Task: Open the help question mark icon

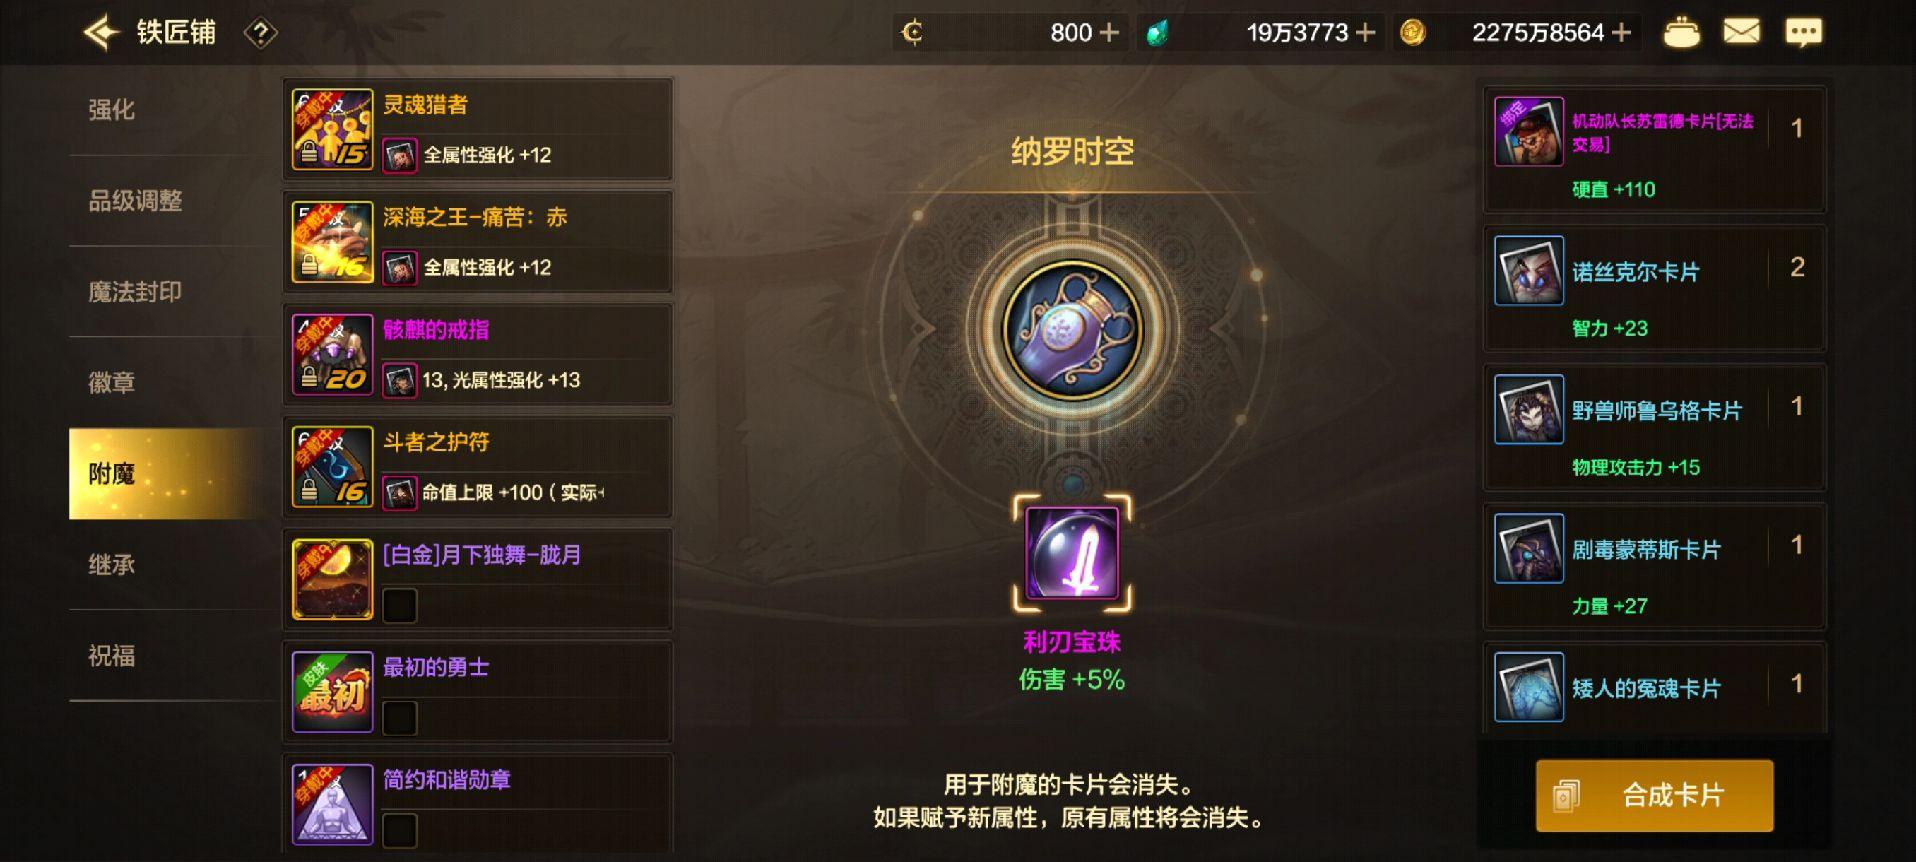Action: 260,34
